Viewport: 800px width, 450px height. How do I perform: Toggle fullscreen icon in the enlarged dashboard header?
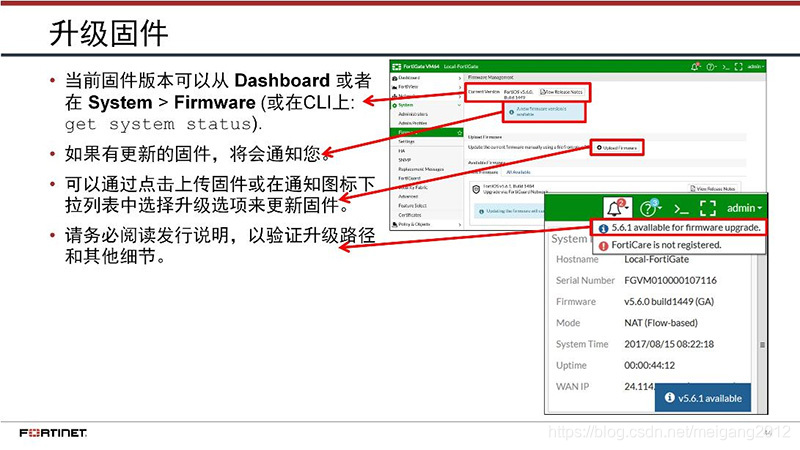click(708, 208)
